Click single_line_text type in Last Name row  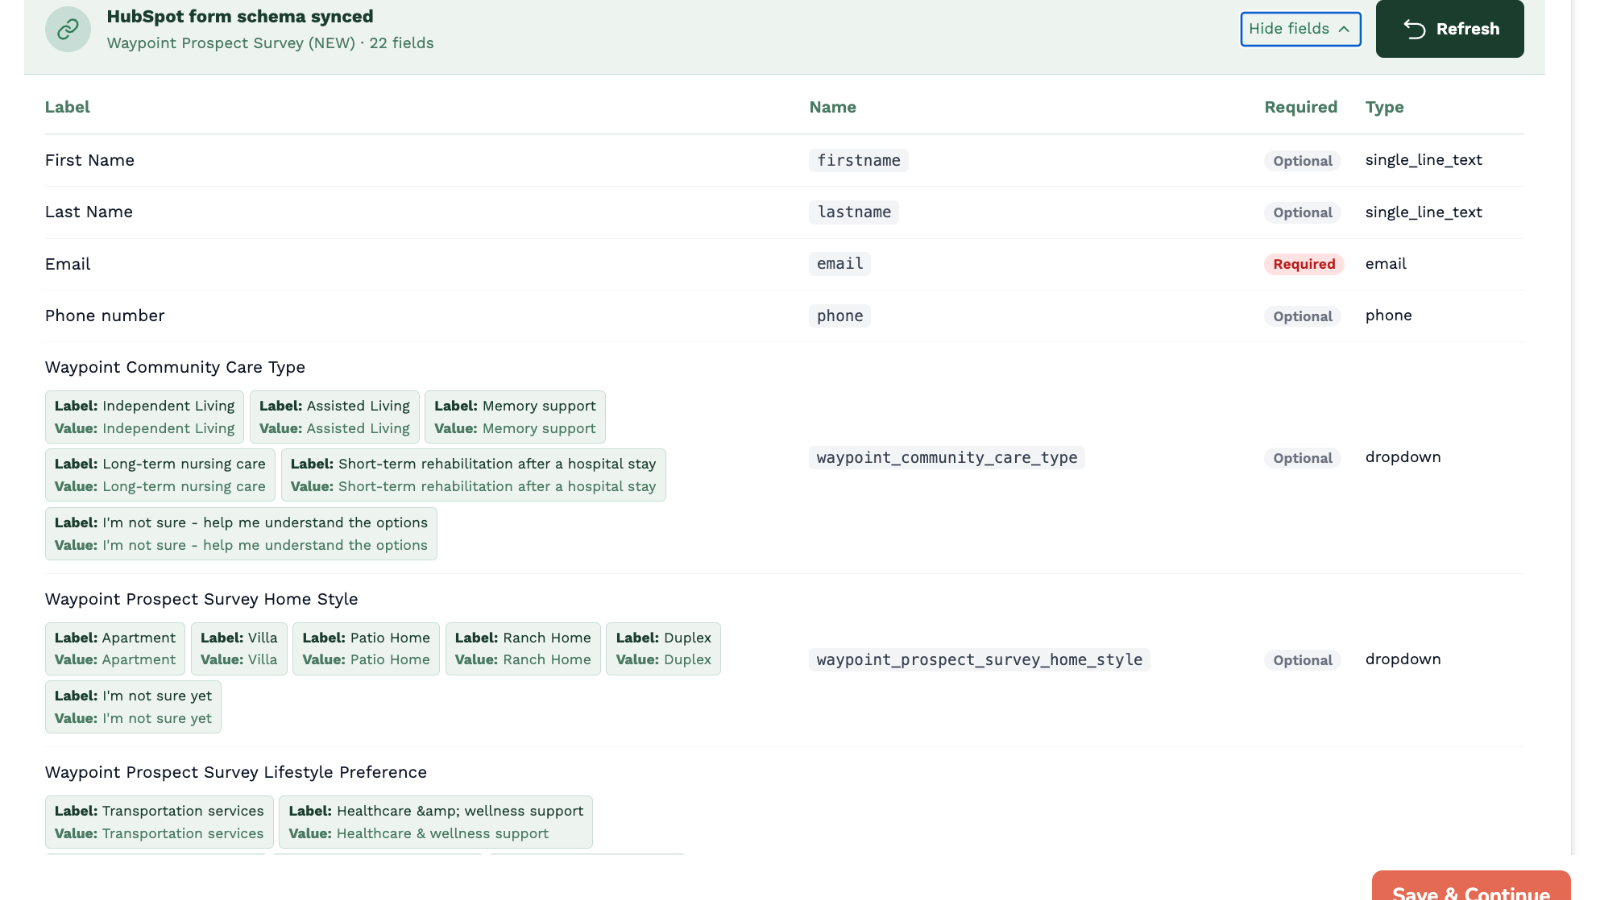[1423, 212]
